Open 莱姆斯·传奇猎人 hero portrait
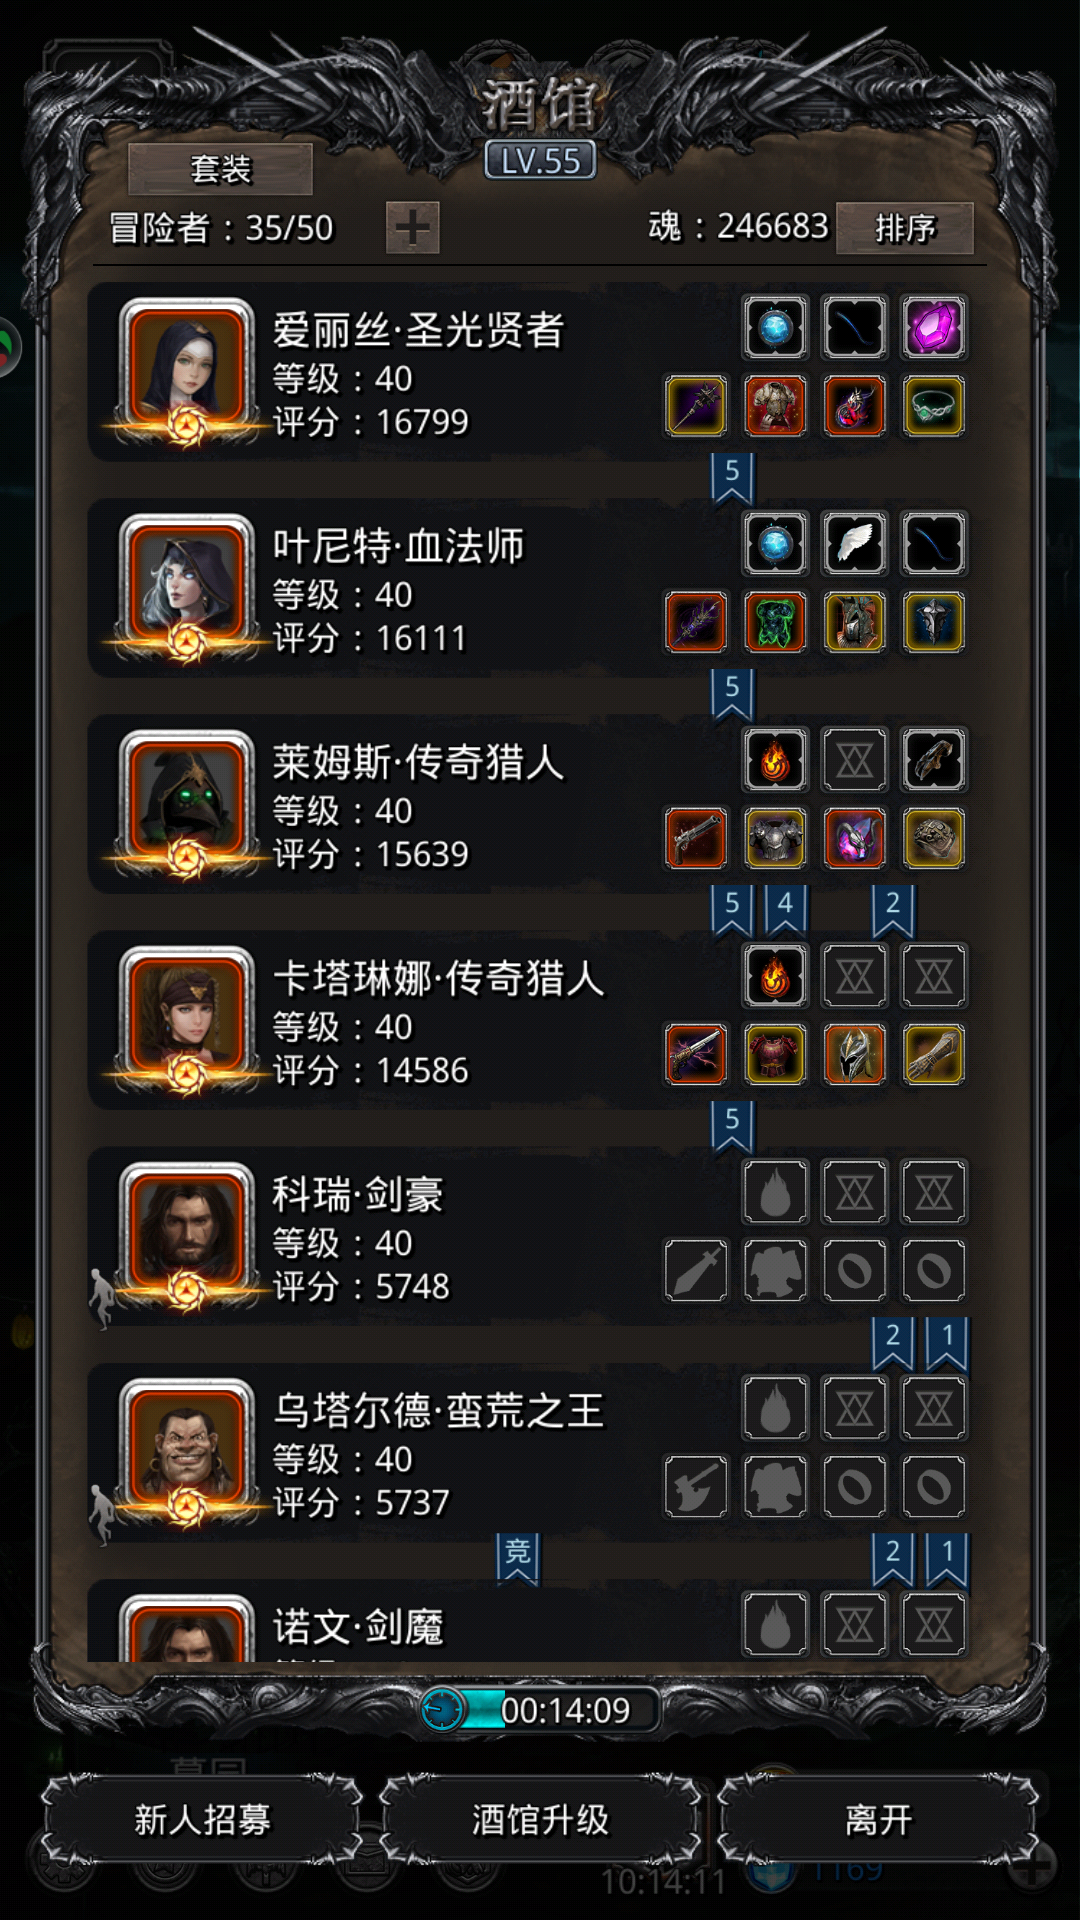 pos(187,800)
